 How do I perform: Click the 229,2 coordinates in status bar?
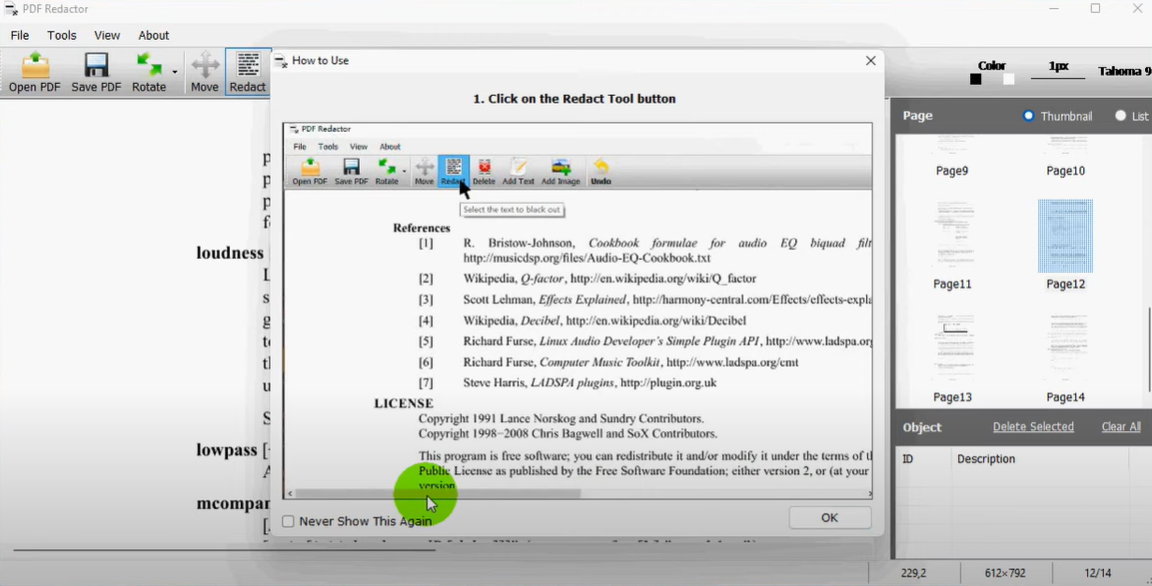click(913, 573)
